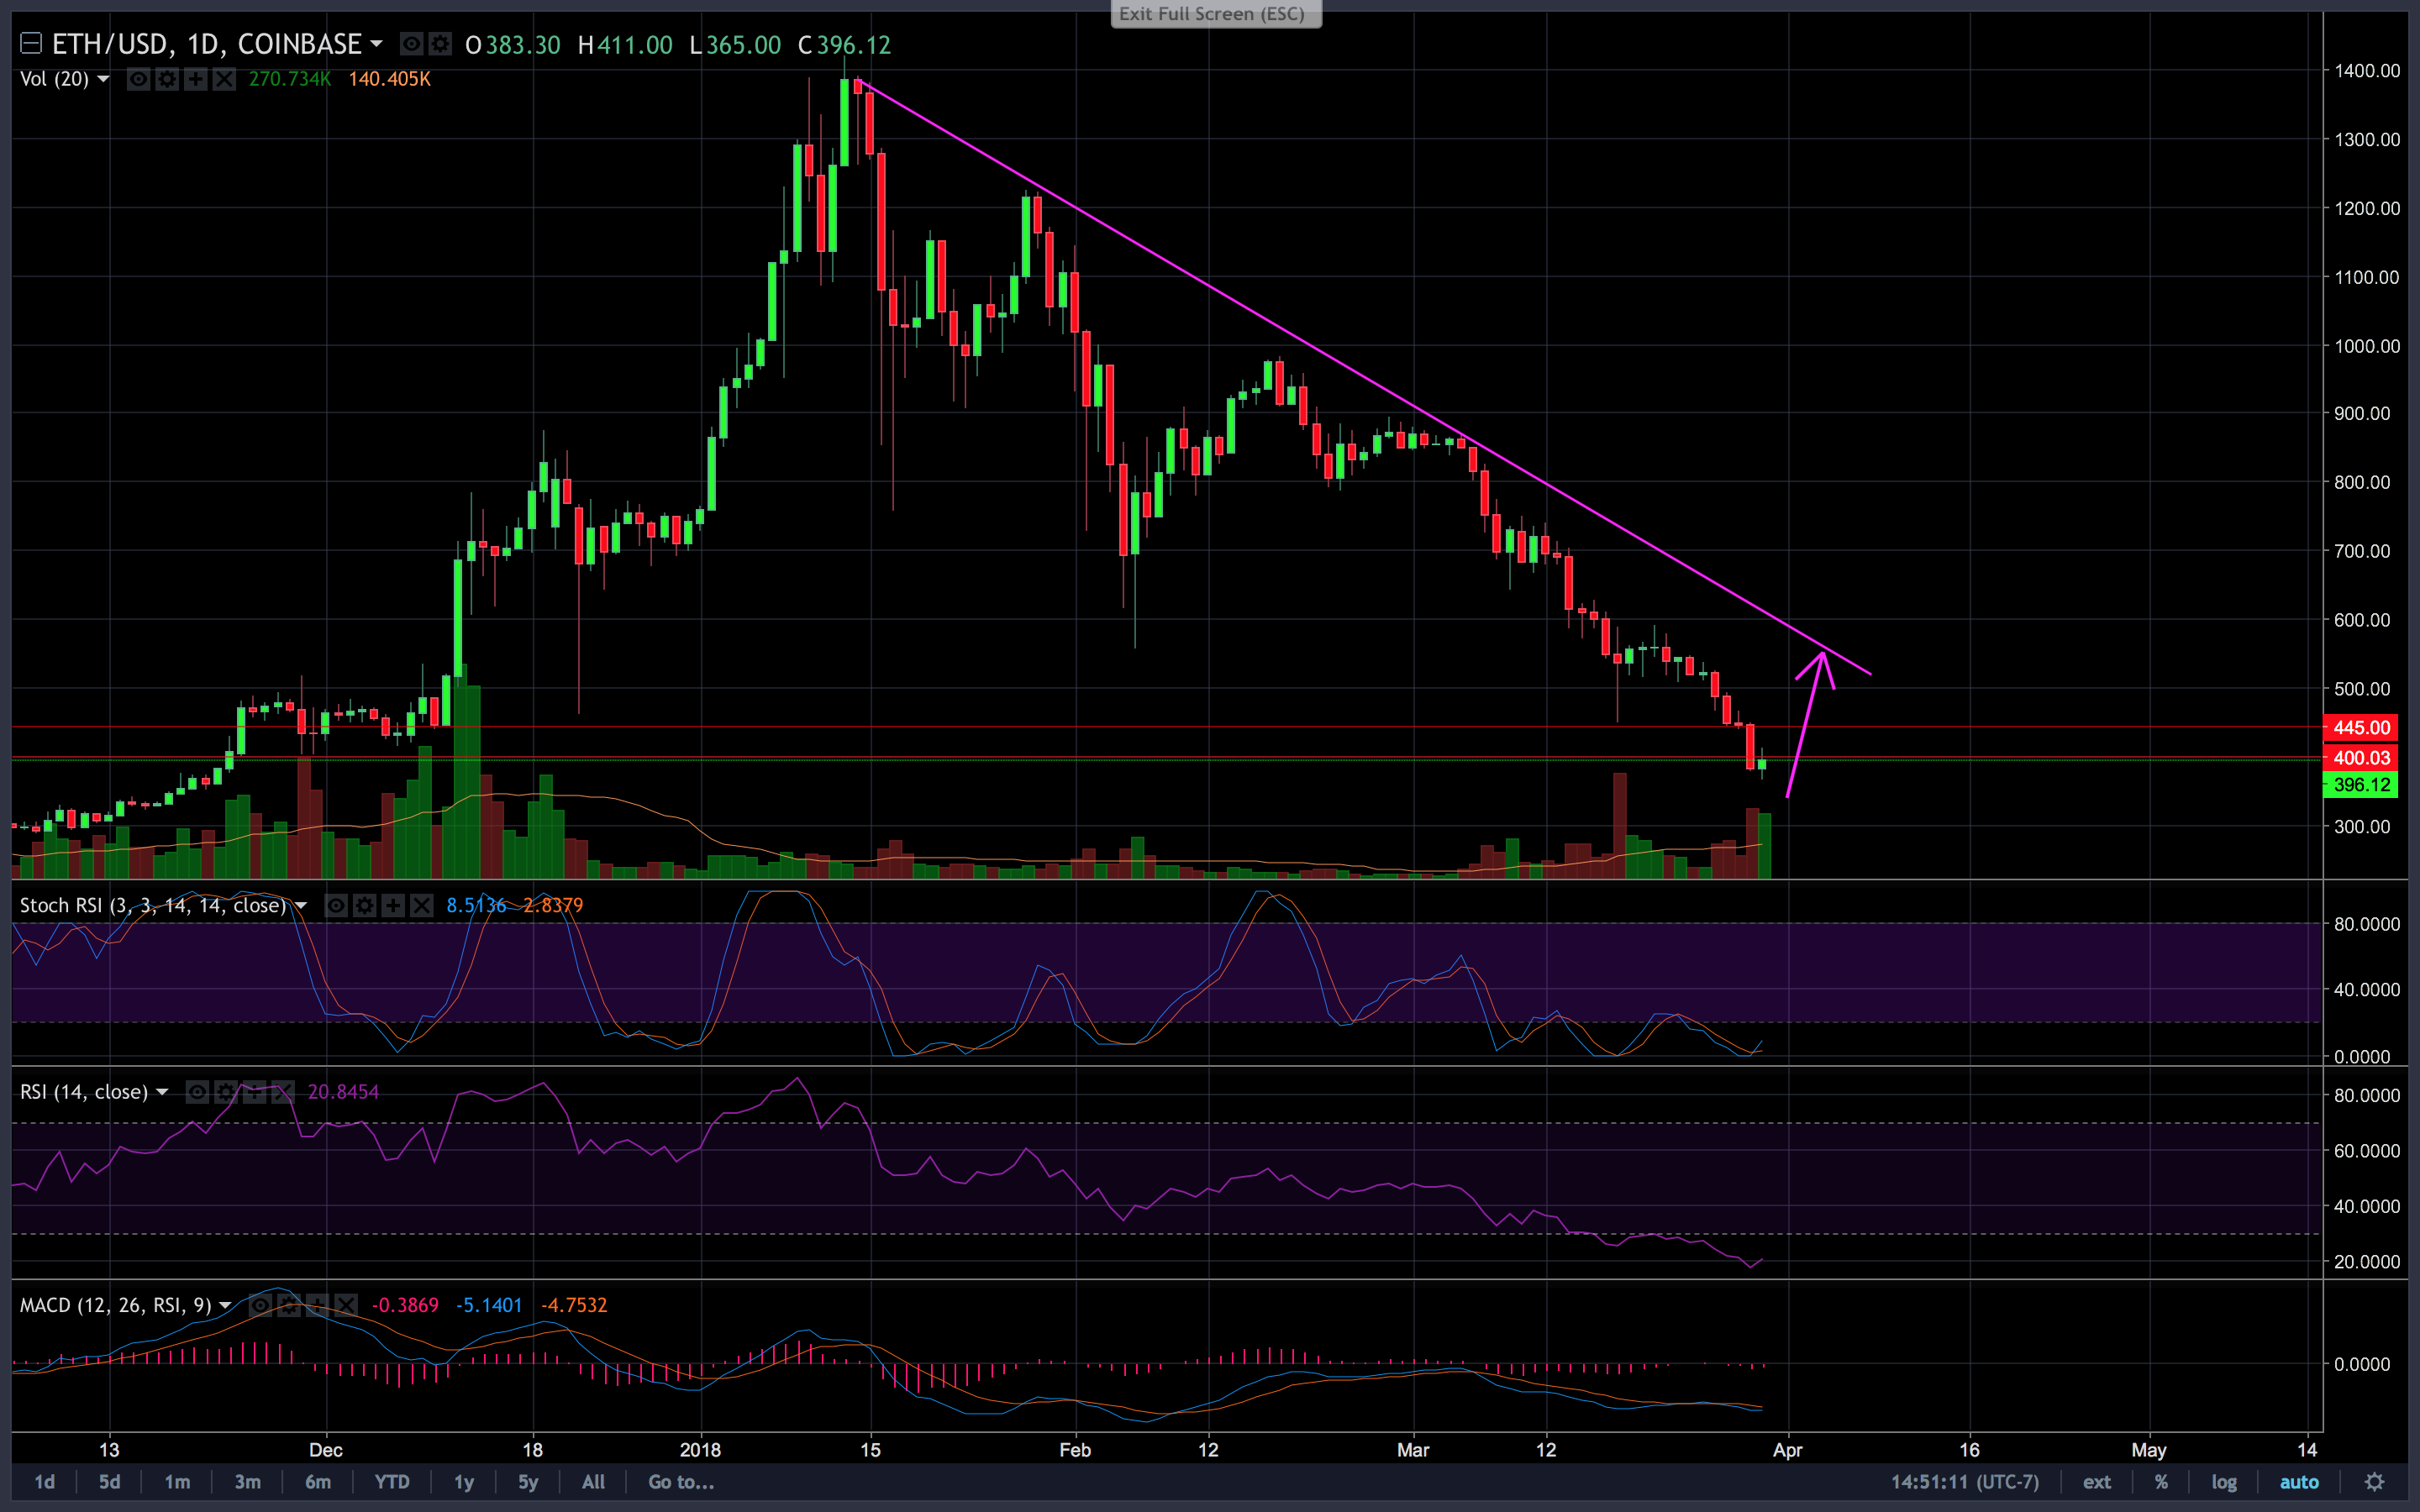The height and width of the screenshot is (1512, 2420).
Task: Open the Go to... date dialog
Action: pos(681,1482)
